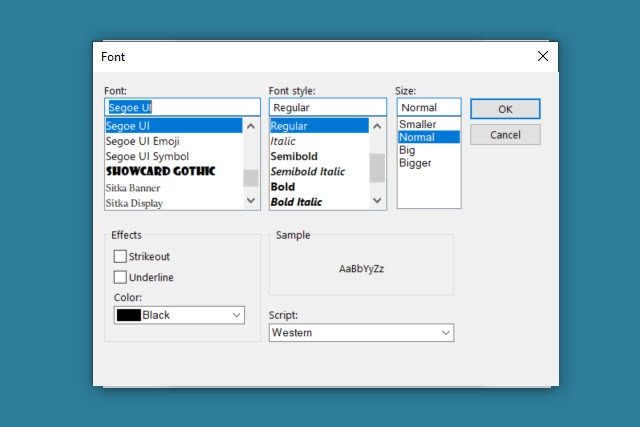Select Segoe UI Emoji font
This screenshot has width=640, height=427.
point(173,141)
